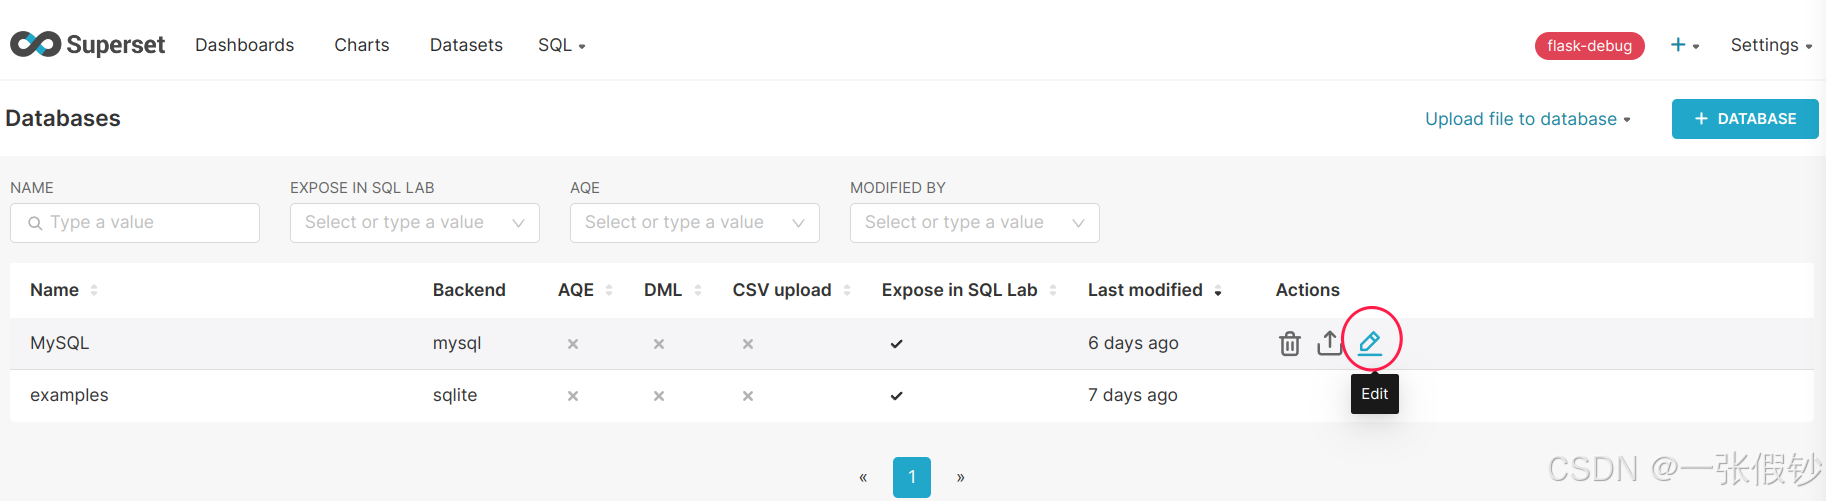Open the SQL dropdown menu
Viewport: 1826px width, 501px height.
tap(561, 45)
